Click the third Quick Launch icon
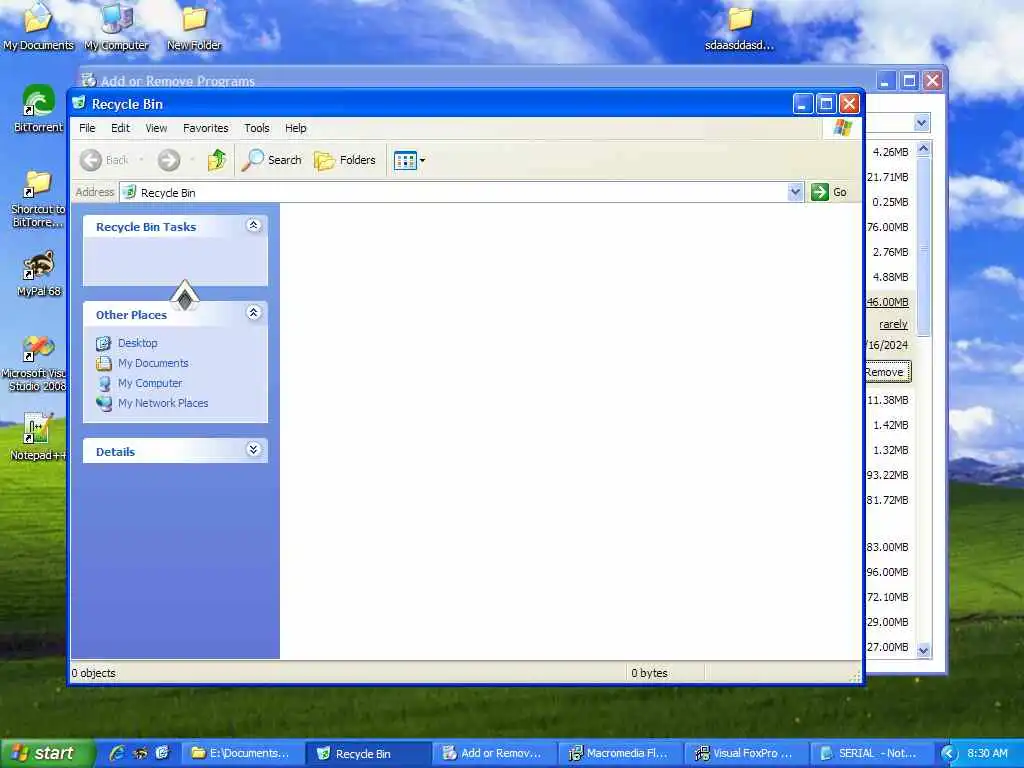Screen dimensions: 1024x768 (x=162, y=753)
